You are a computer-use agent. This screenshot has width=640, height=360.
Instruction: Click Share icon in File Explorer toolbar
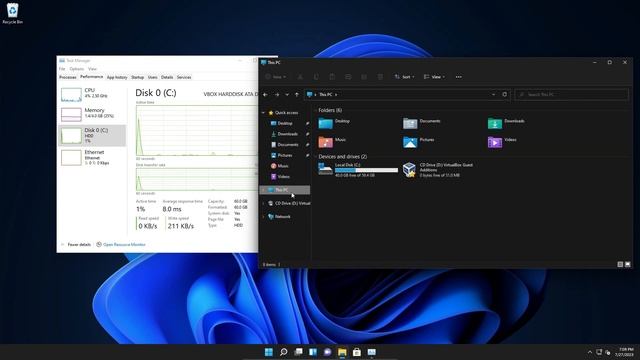coord(364,77)
